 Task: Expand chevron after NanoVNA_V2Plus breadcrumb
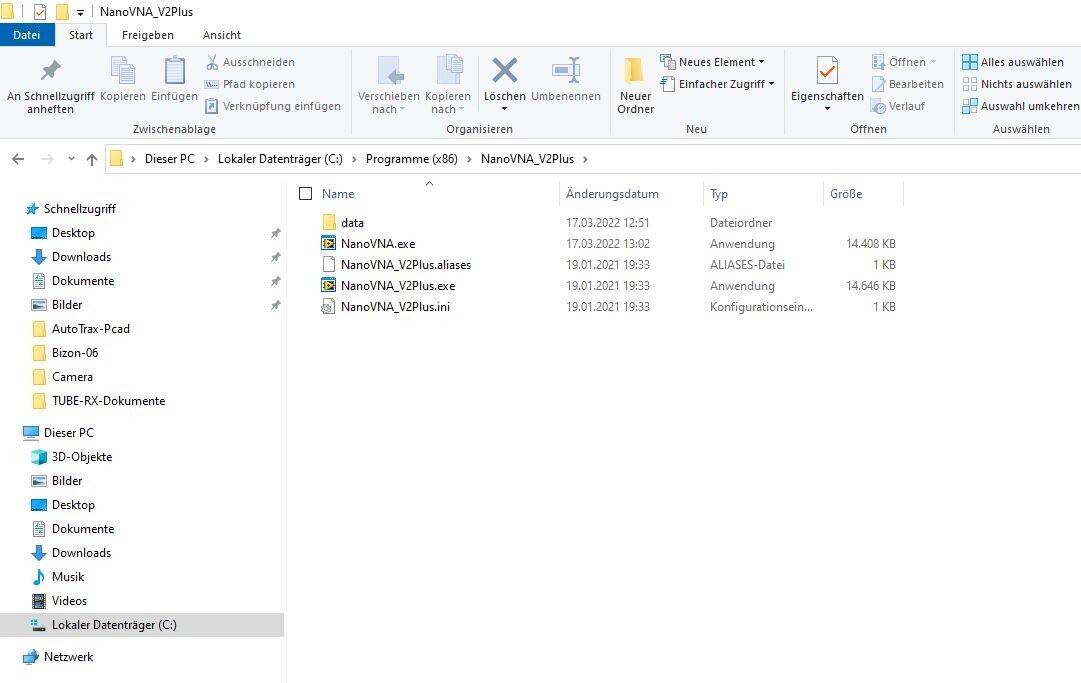tap(585, 159)
